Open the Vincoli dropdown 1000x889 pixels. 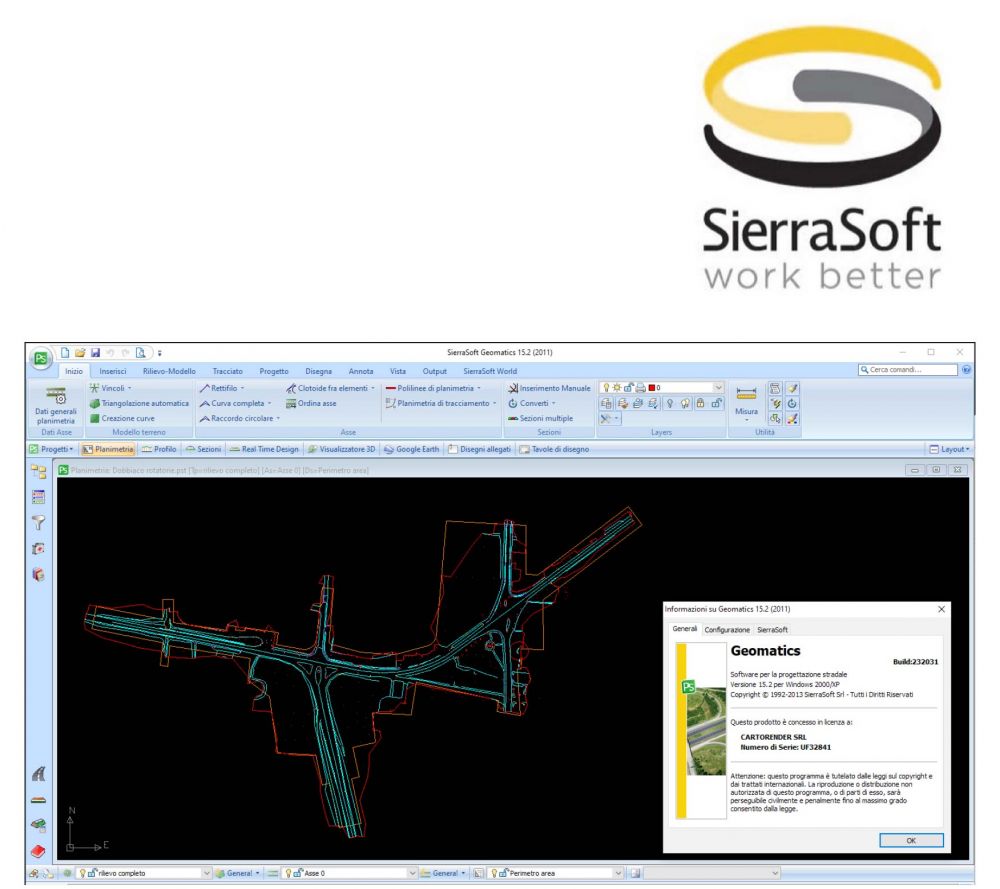[x=110, y=388]
